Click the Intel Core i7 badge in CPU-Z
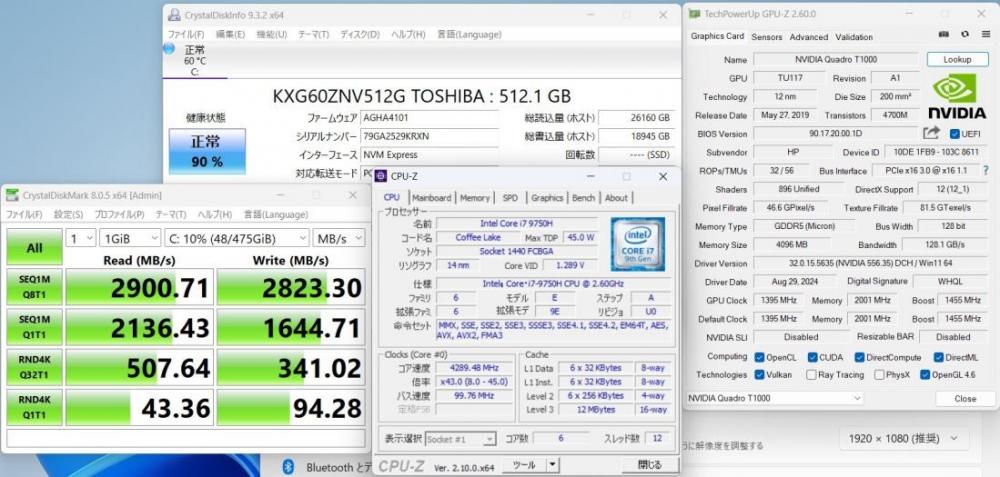 click(x=638, y=244)
